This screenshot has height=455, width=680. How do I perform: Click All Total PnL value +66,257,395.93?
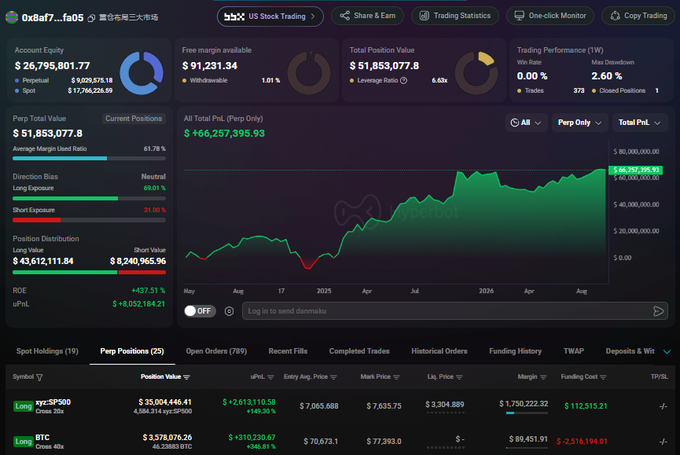coord(224,134)
